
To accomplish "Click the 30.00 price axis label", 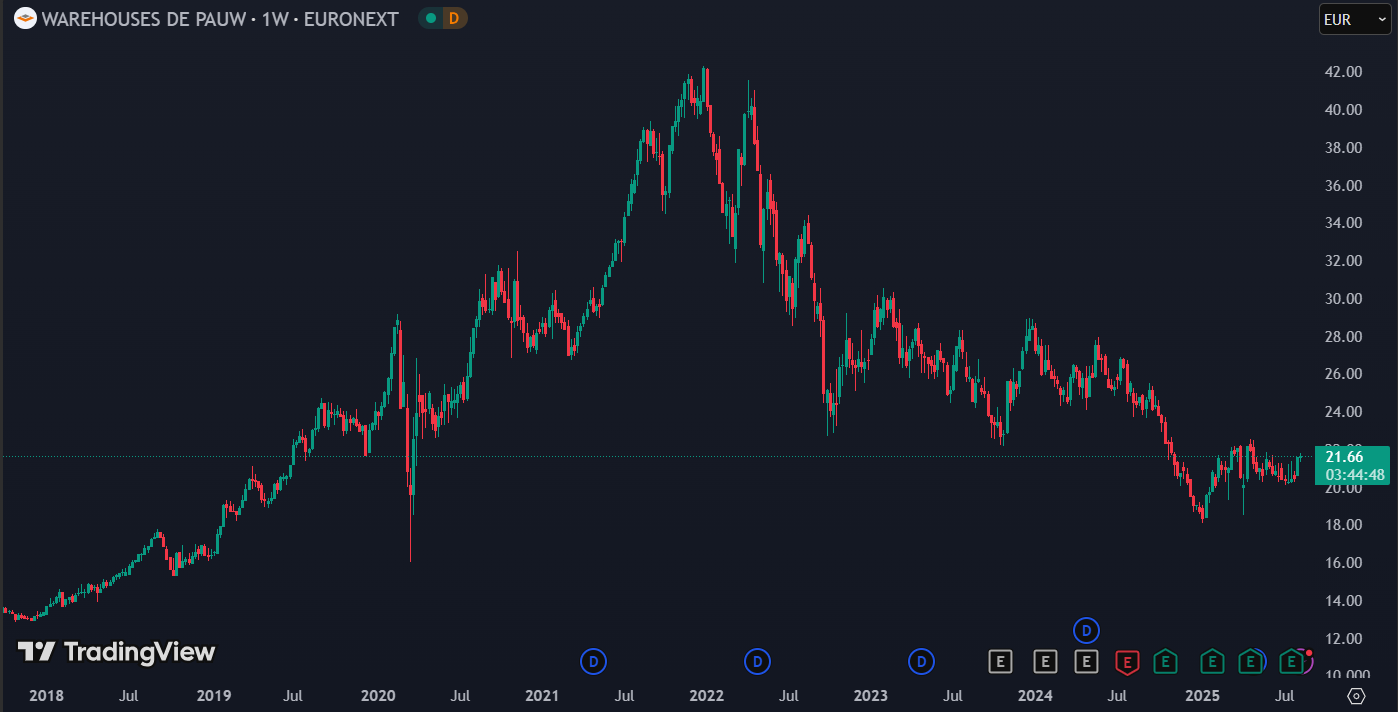I will tap(1343, 299).
